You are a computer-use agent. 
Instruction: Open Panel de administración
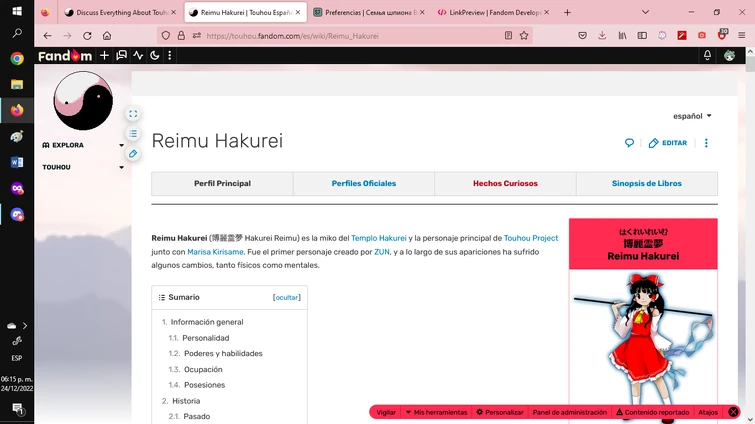pos(570,412)
